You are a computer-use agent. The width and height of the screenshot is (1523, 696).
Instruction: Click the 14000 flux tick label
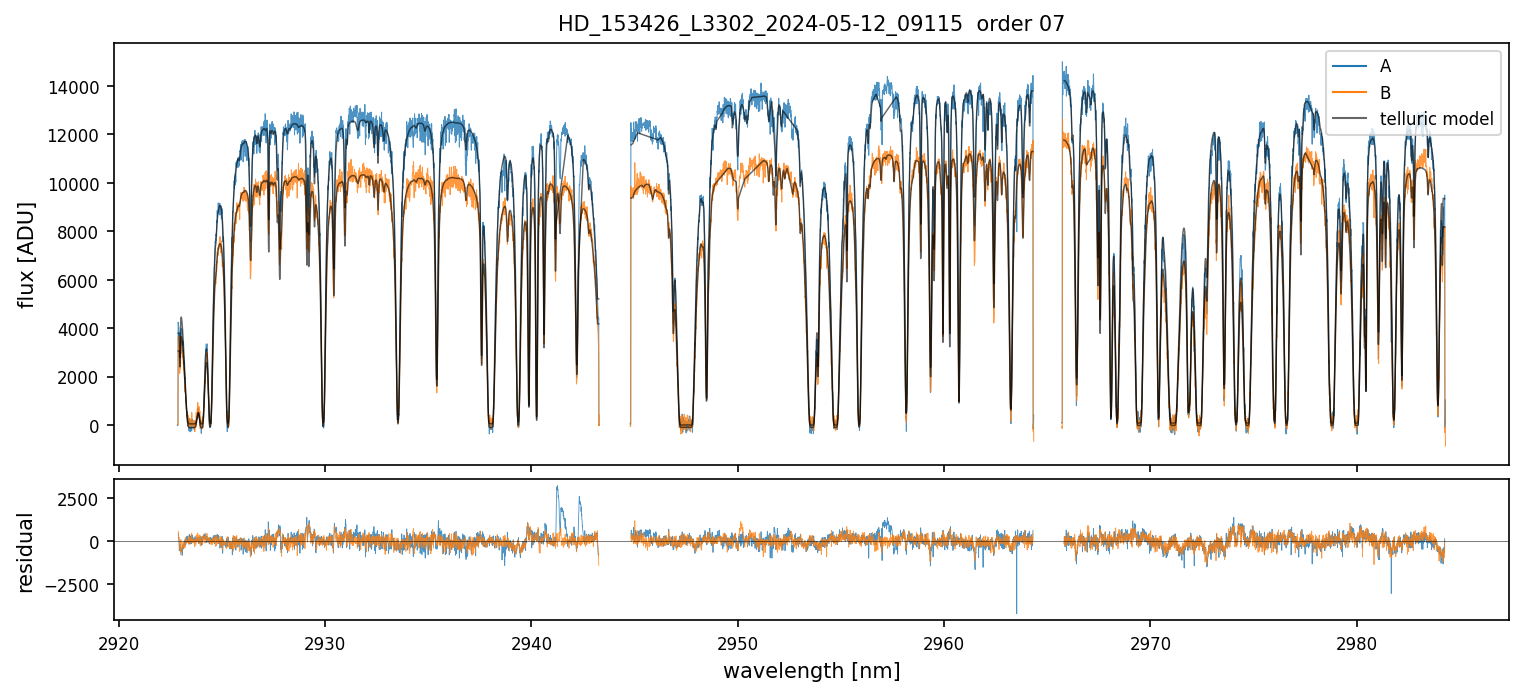(72, 87)
